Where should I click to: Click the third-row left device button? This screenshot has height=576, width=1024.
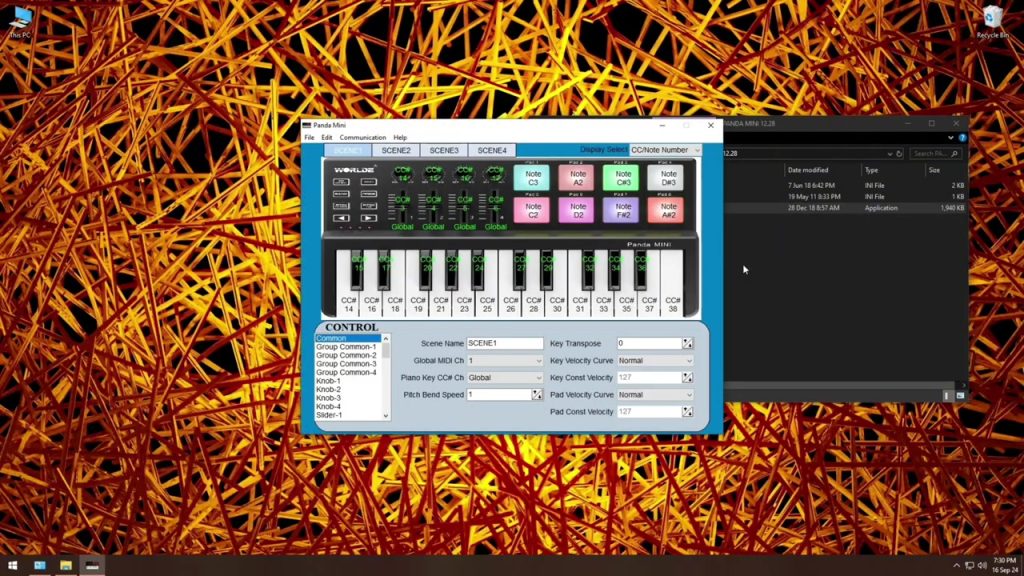tap(341, 206)
